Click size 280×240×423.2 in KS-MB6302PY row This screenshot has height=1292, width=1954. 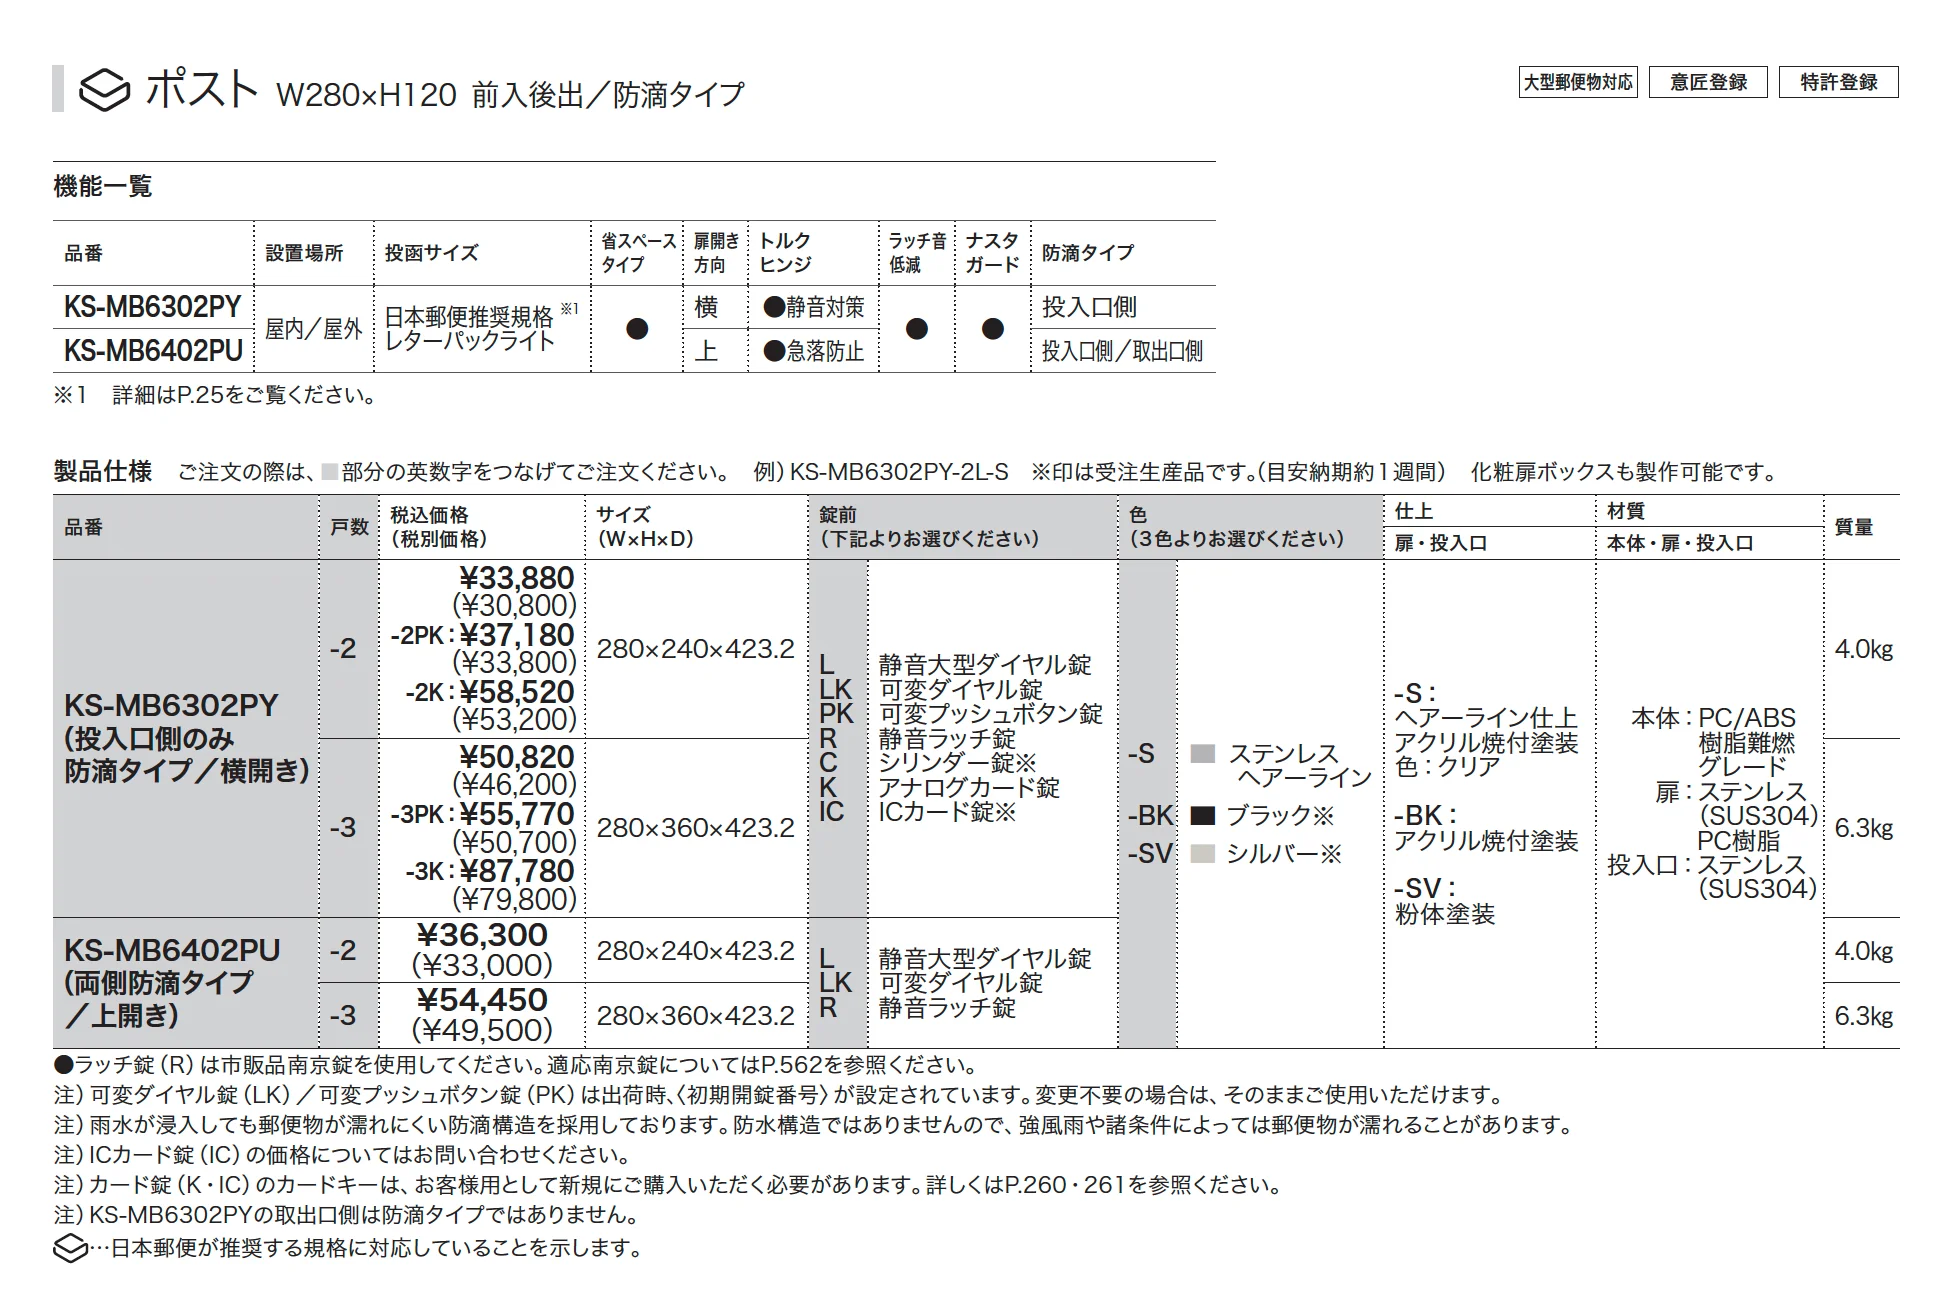click(695, 649)
